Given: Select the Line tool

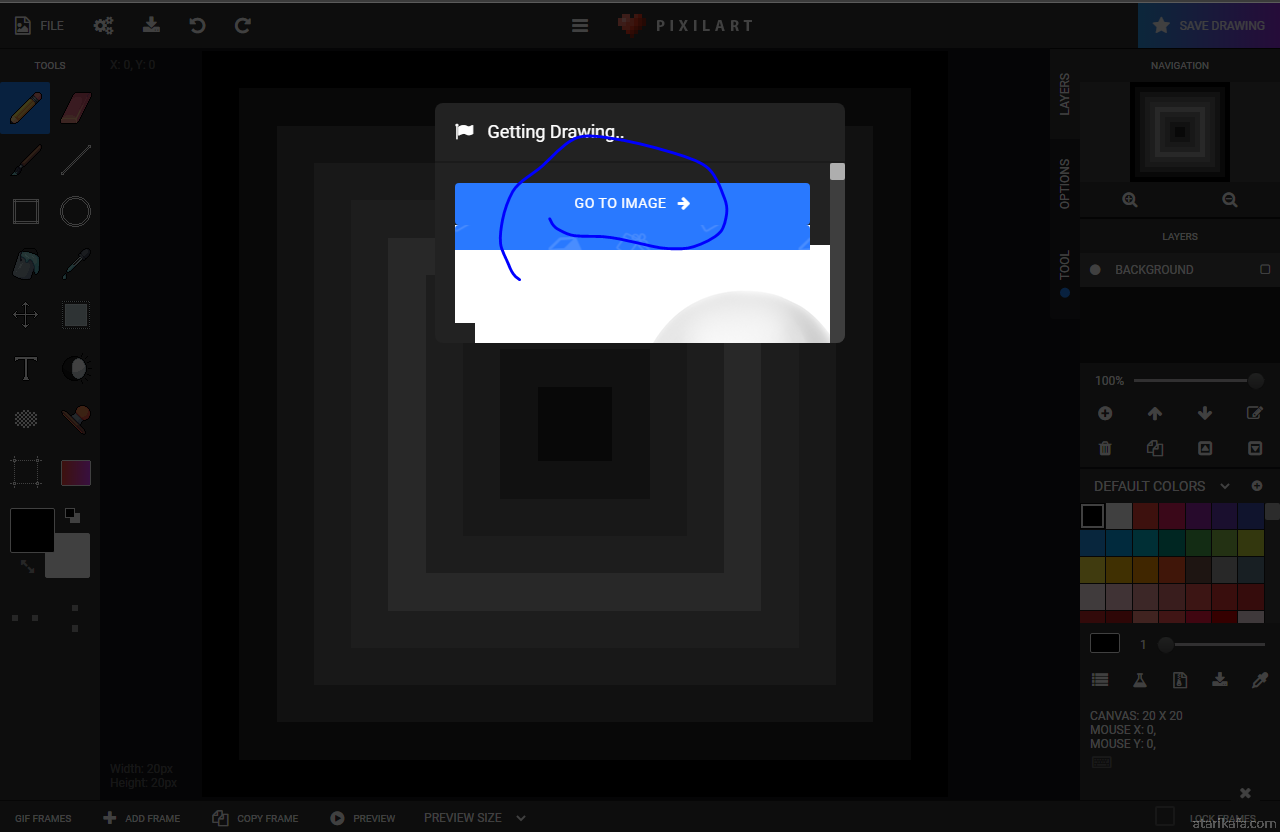Looking at the screenshot, I should [76, 160].
